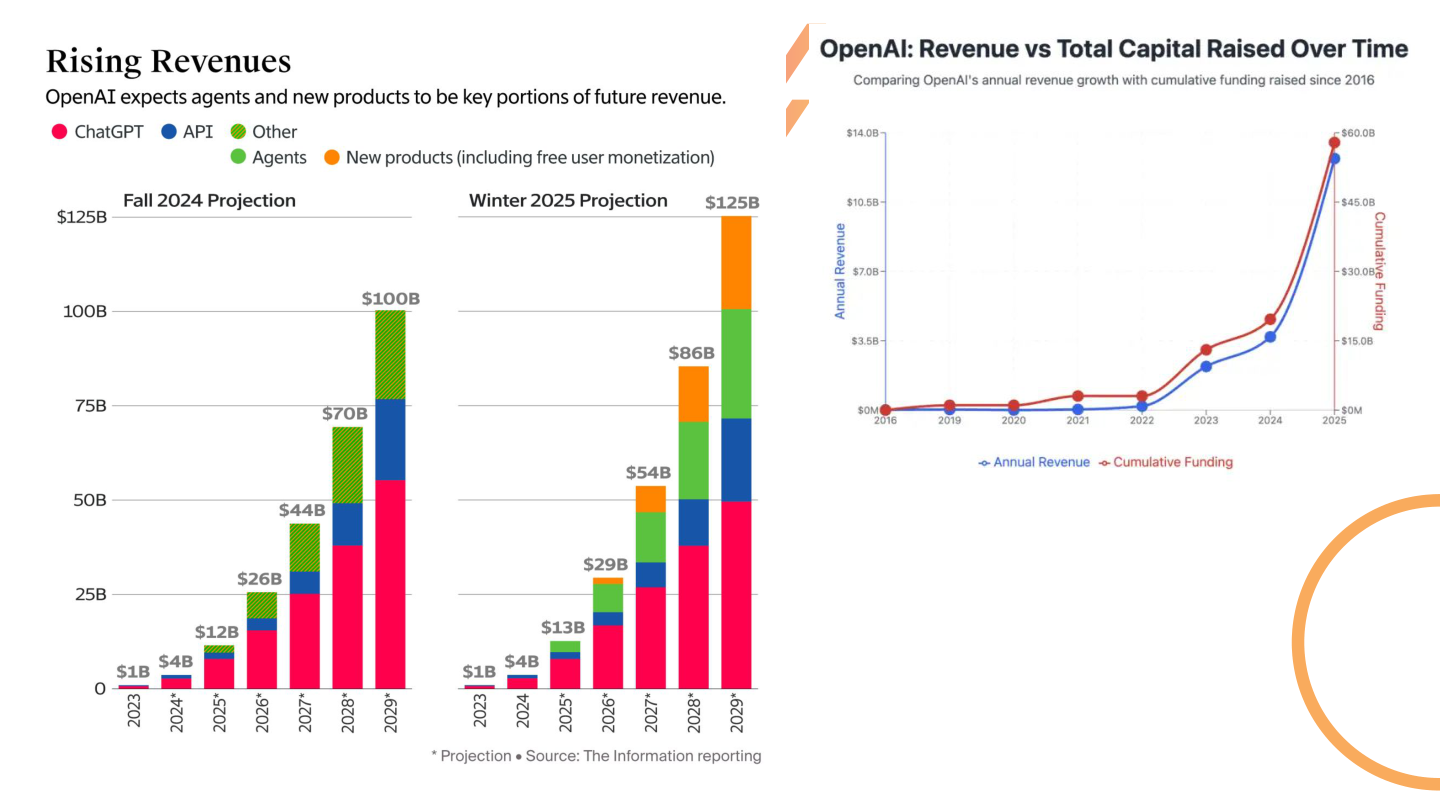Toggle the "Cumulative Funding" legend entry
Viewport: 1440px width, 810px height.
1166,462
